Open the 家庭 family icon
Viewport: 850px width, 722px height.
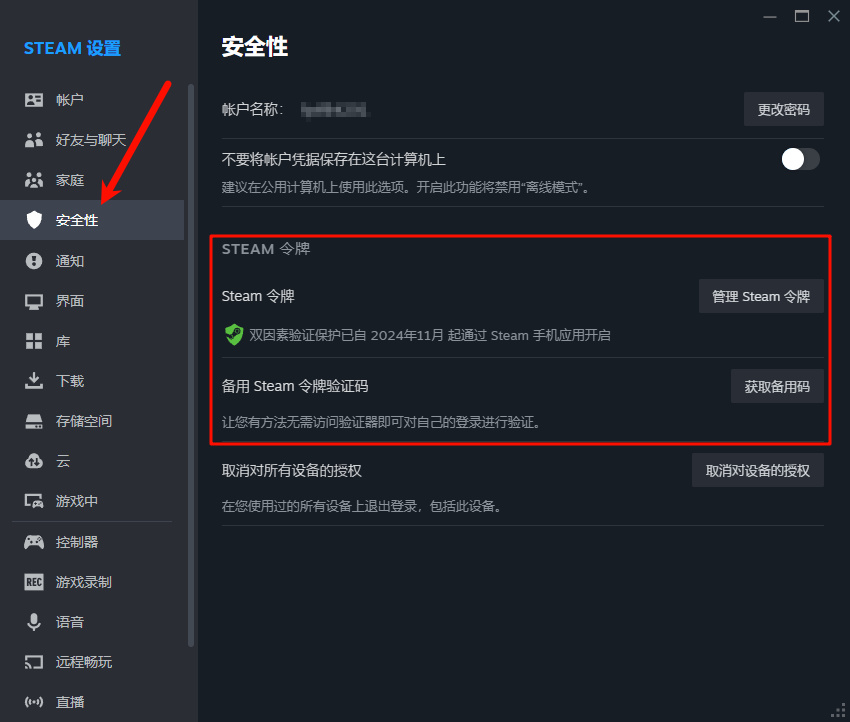tap(34, 180)
